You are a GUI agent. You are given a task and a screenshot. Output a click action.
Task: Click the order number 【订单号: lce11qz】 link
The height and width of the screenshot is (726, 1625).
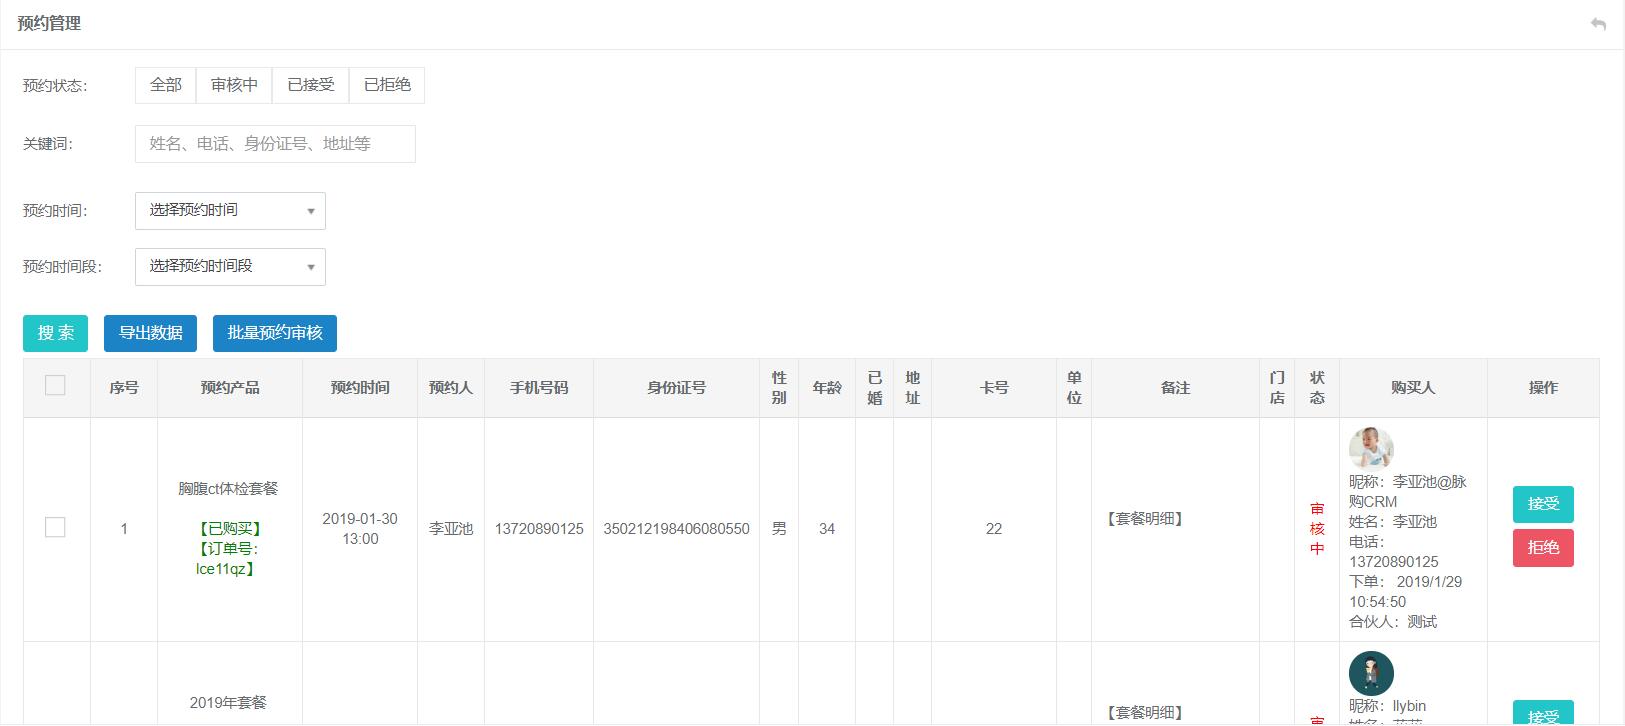[x=228, y=559]
